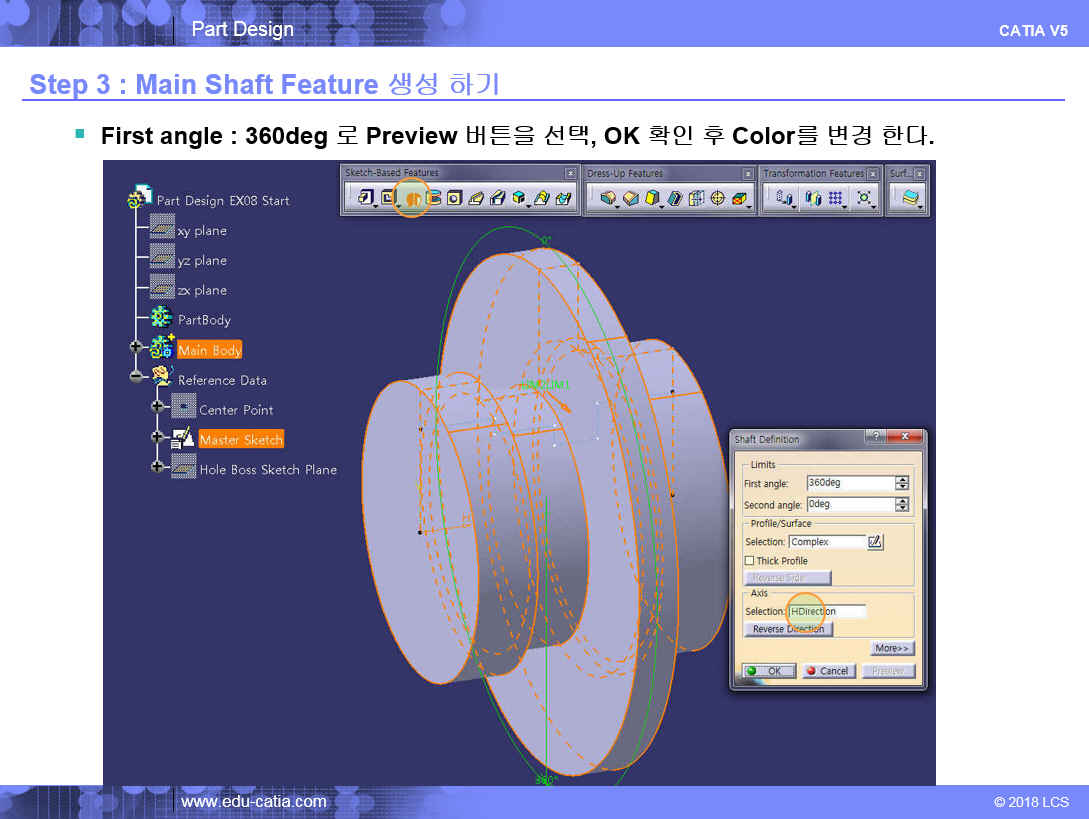1089x819 pixels.
Task: Select the Scaling tool
Action: (863, 198)
